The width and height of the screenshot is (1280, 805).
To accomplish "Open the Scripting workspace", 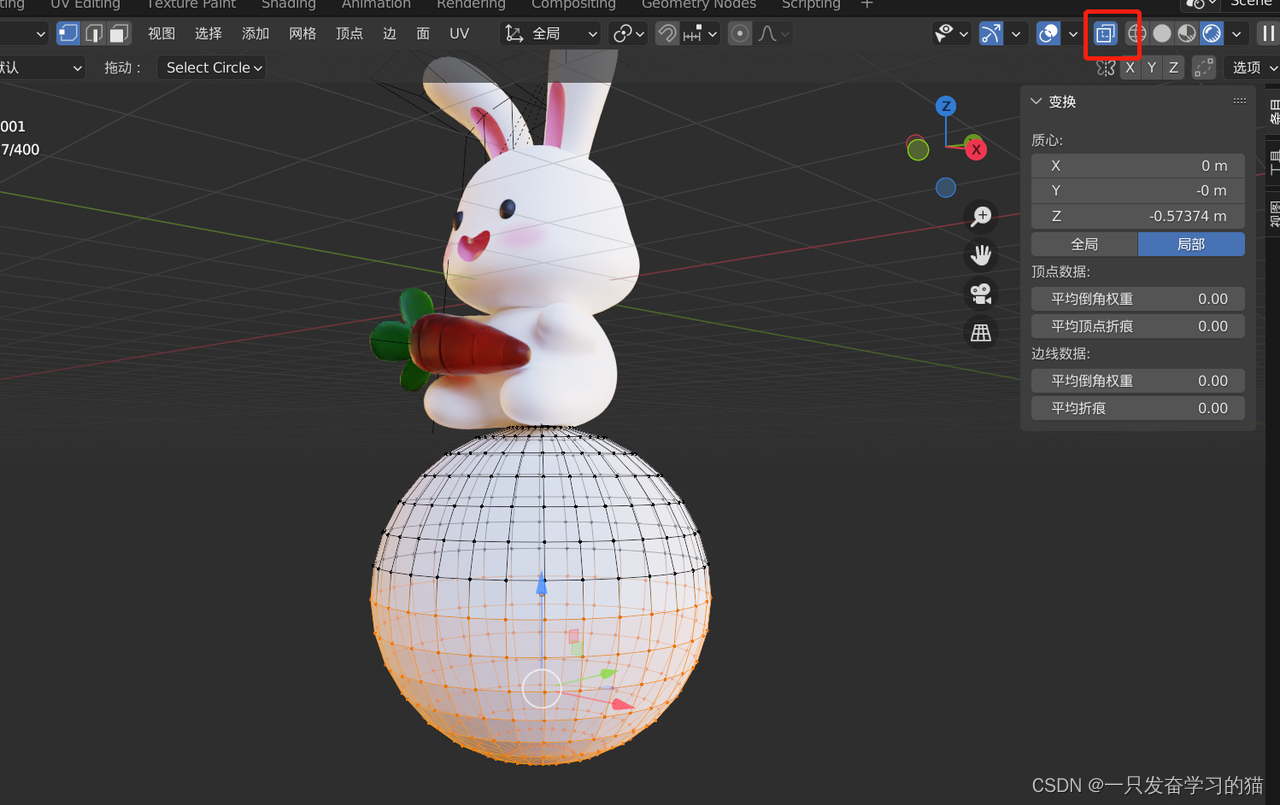I will pyautogui.click(x=811, y=5).
